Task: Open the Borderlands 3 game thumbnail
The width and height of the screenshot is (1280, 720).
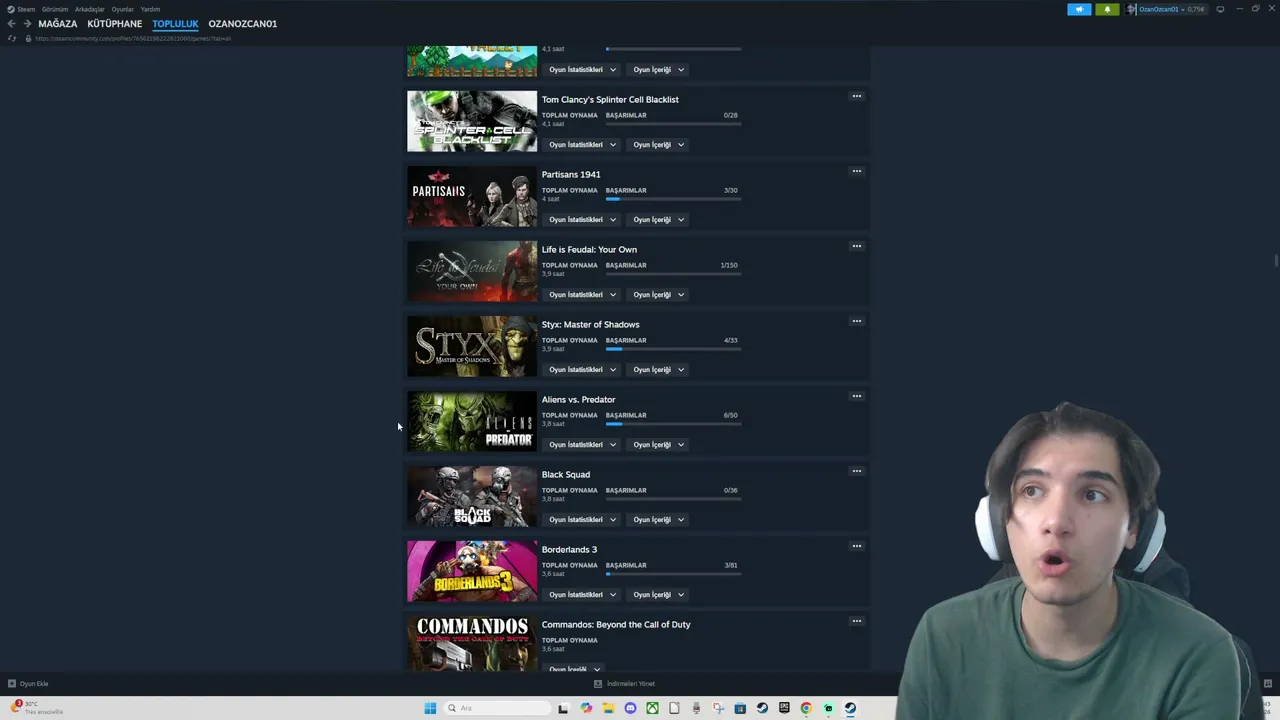Action: pos(472,571)
